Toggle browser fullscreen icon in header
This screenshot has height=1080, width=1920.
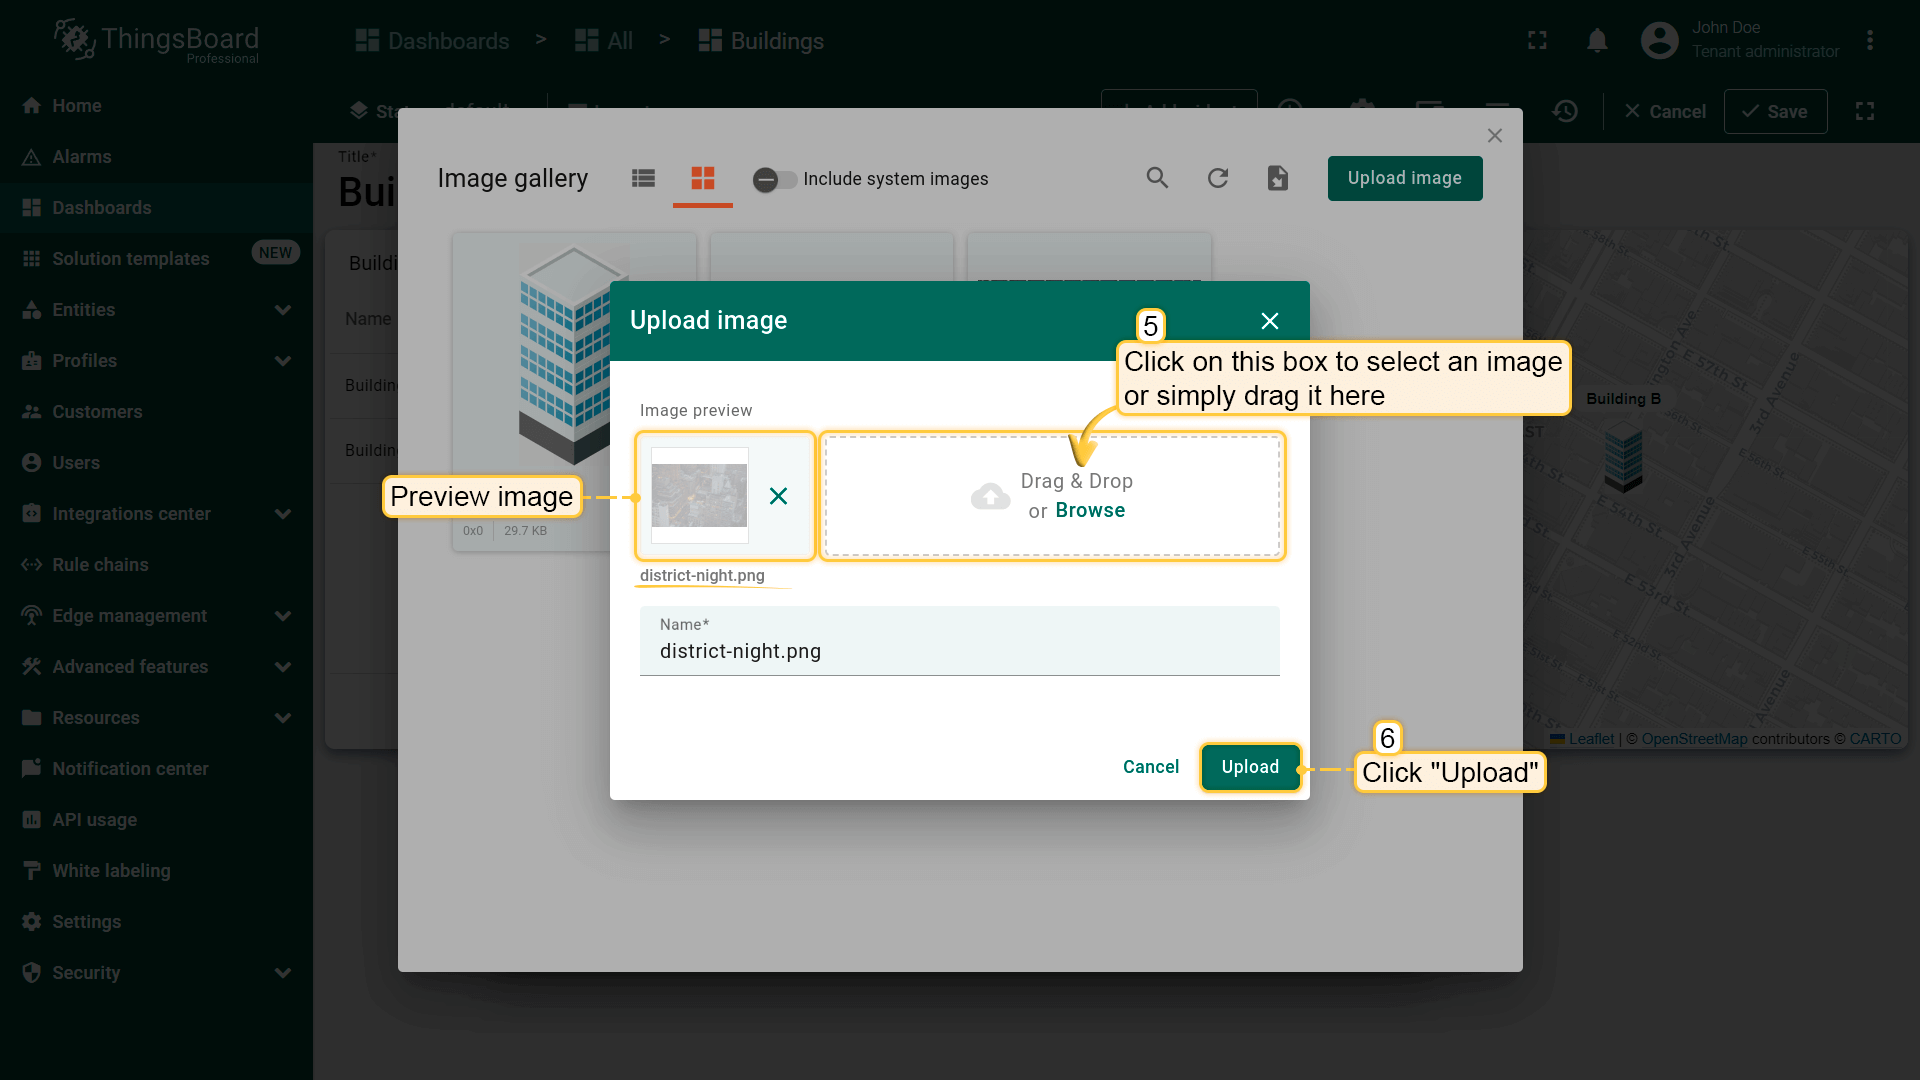tap(1537, 40)
